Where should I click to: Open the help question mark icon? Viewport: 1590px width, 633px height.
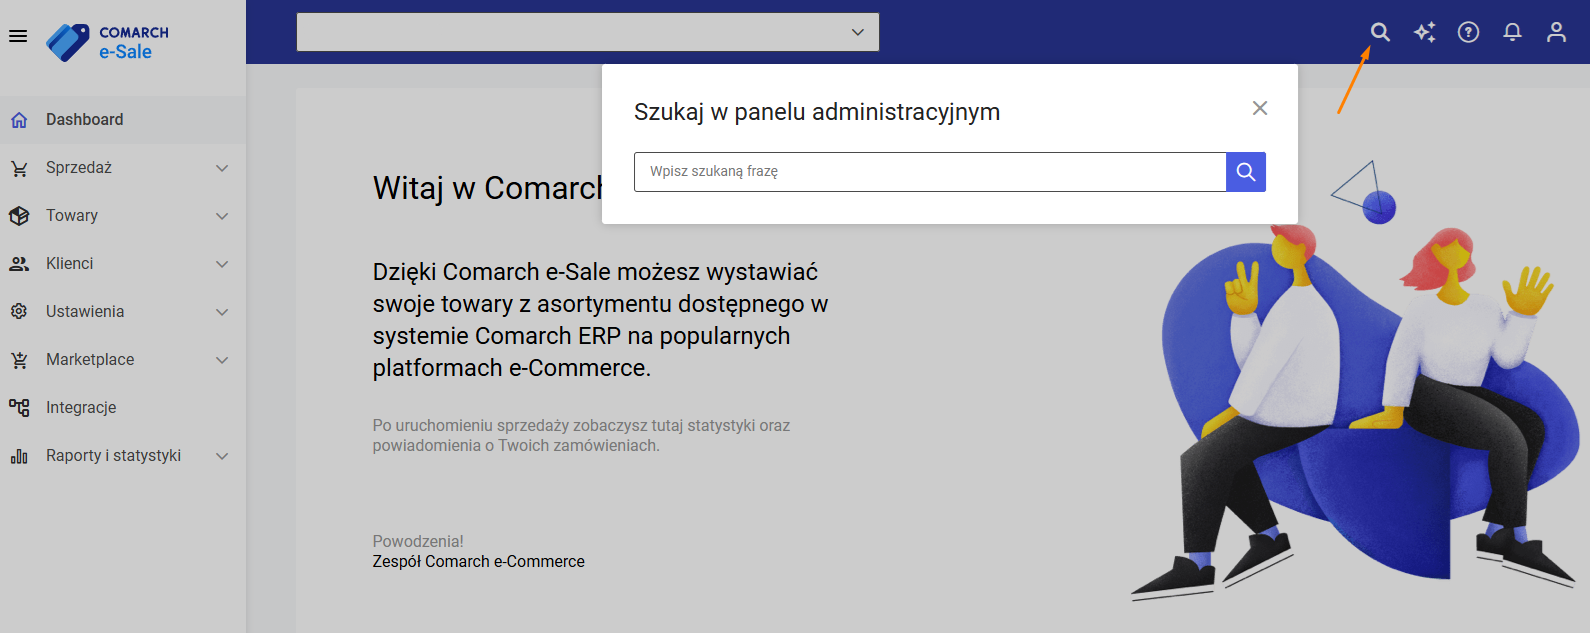1468,32
